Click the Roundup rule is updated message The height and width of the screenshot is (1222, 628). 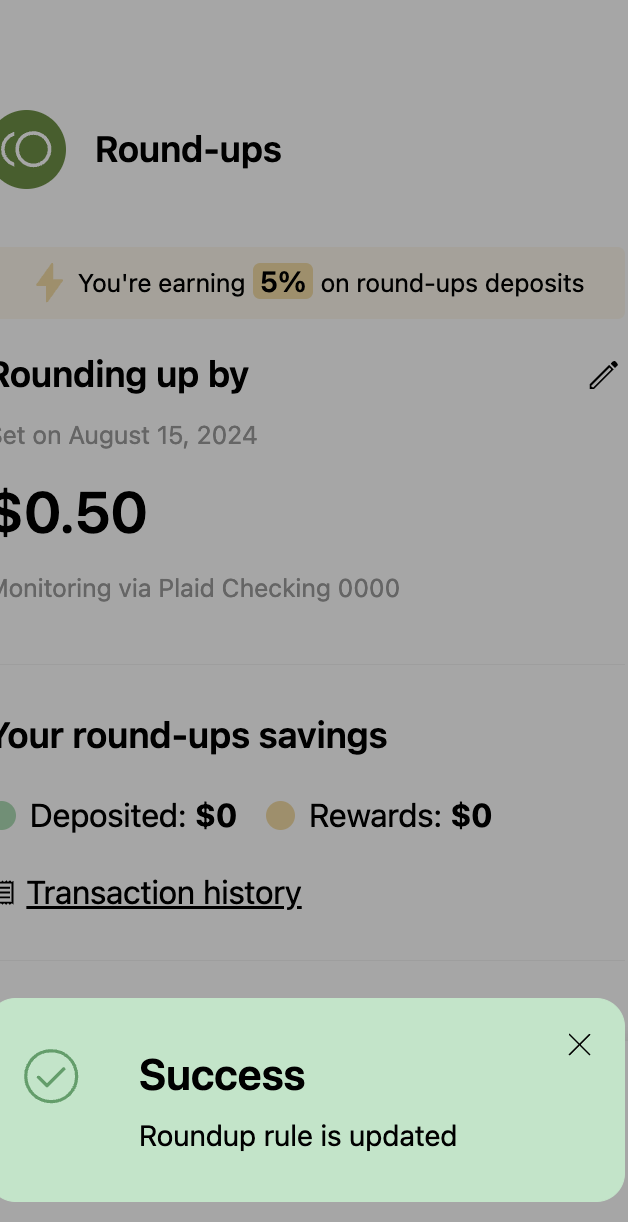coord(298,1136)
